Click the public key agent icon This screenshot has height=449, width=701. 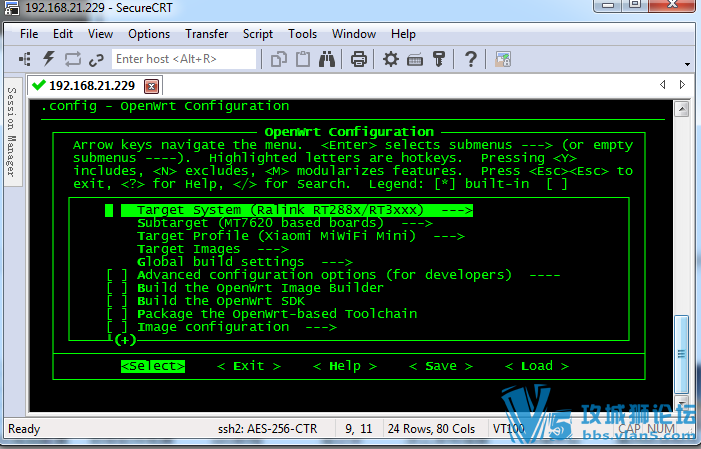(439, 59)
